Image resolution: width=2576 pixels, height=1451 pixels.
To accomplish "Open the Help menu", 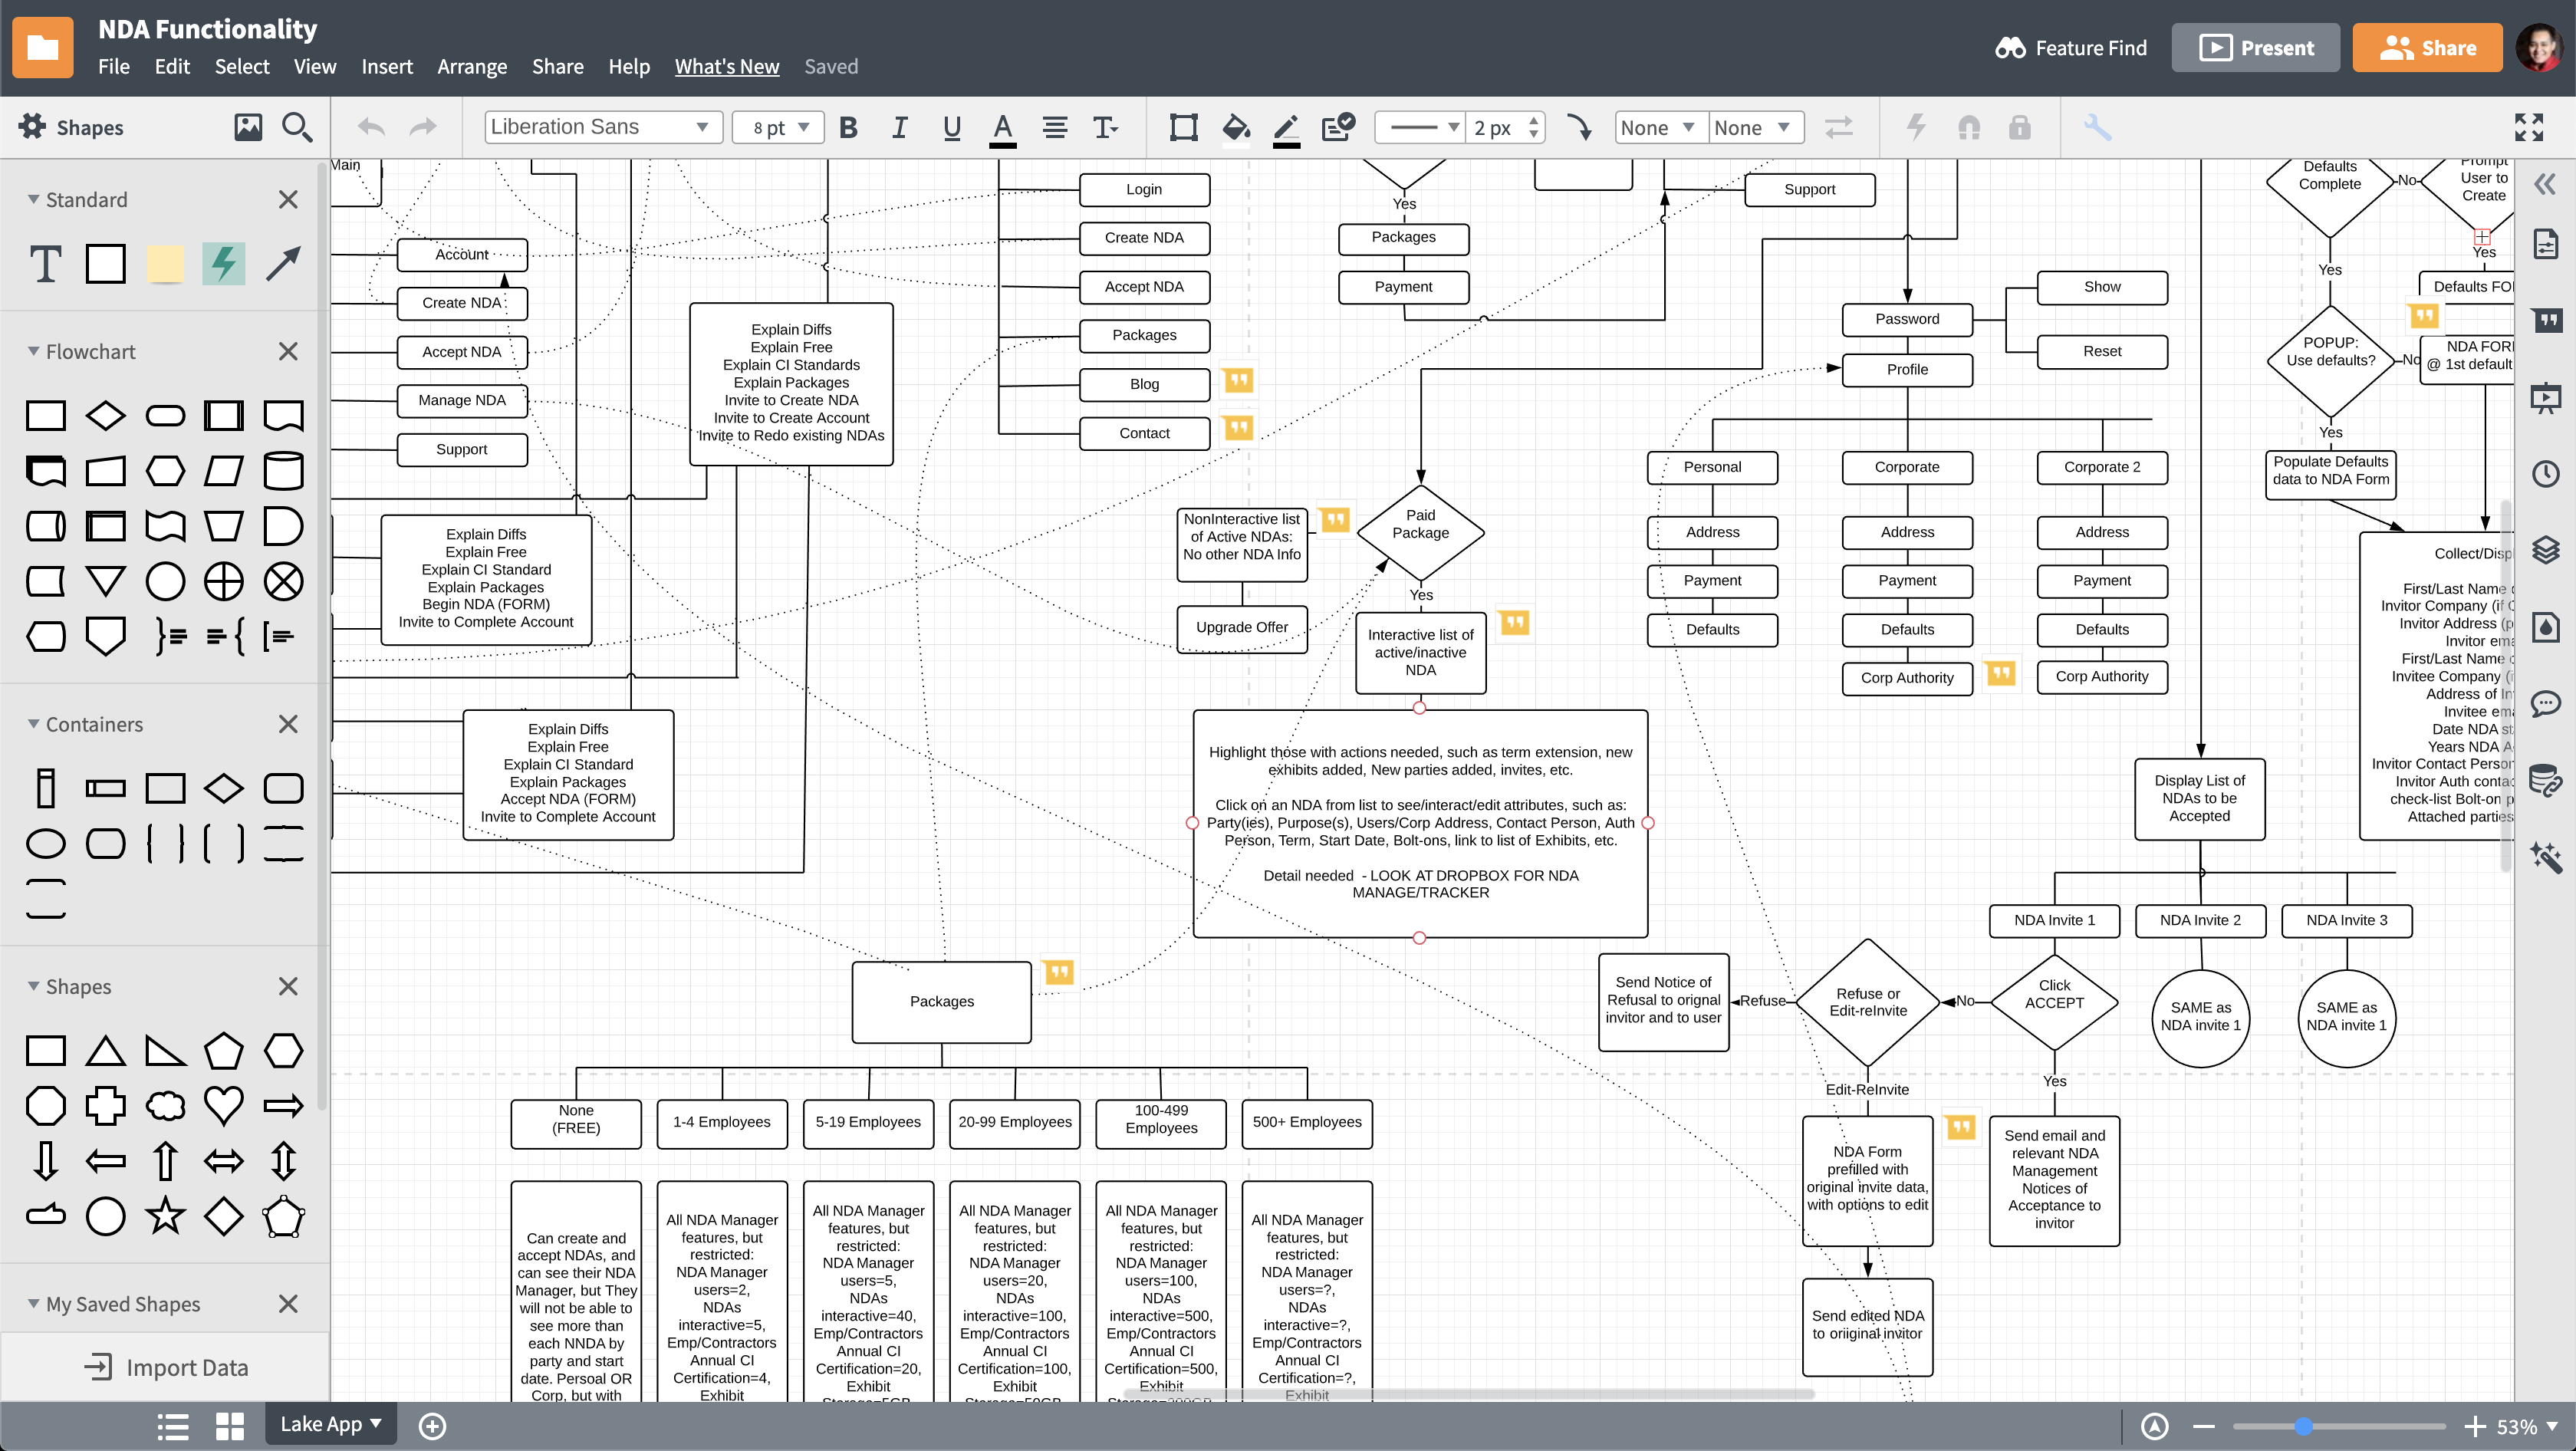I will coord(629,66).
